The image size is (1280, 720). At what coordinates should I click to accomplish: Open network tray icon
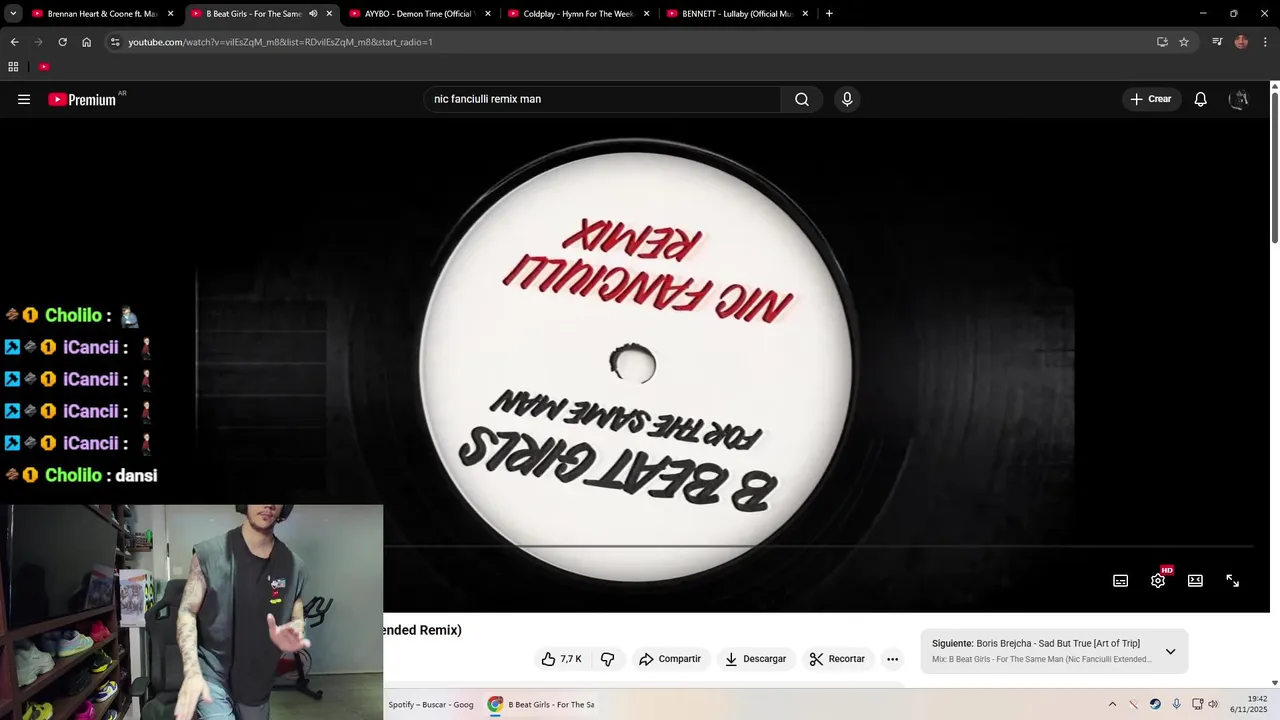point(1197,705)
